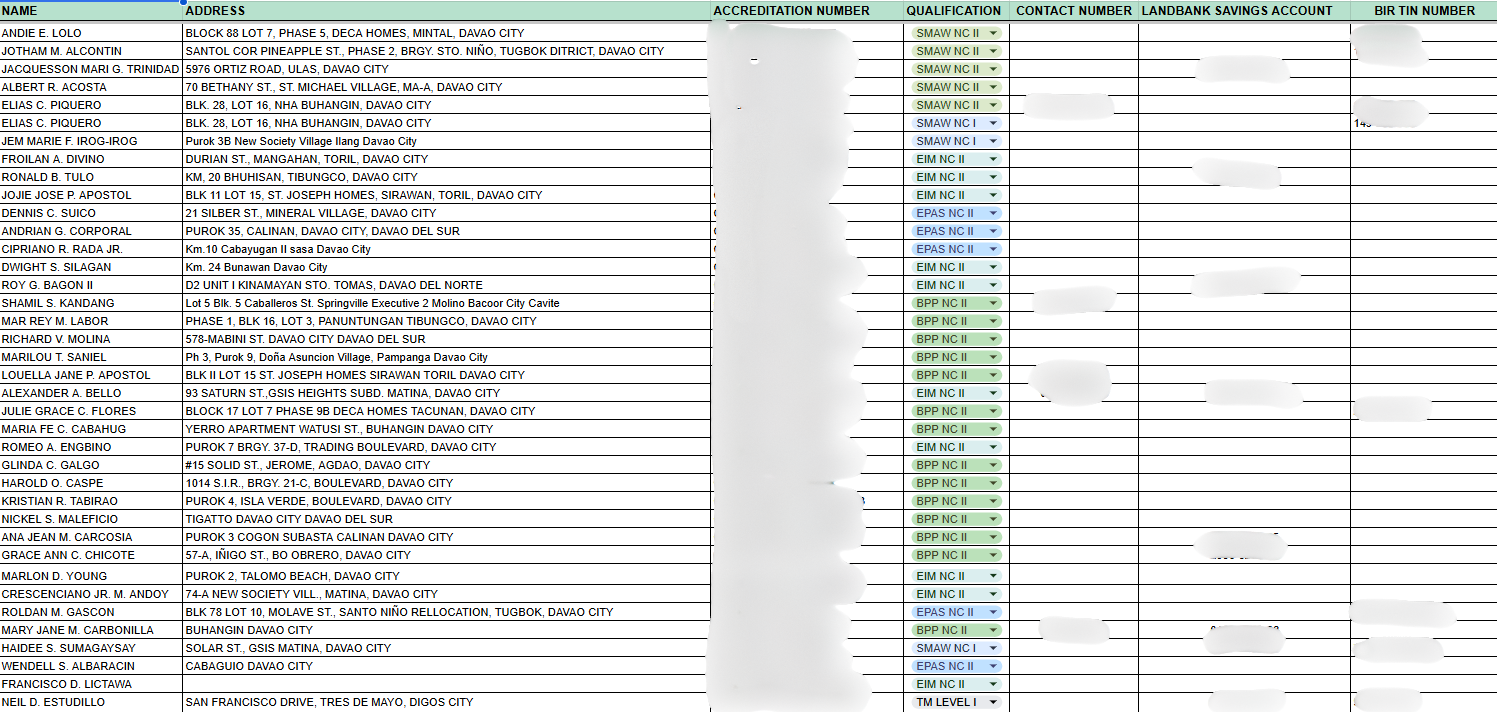Select address 93 SATURN ST., GSIS HEIGHTS
This screenshot has height=712, width=1497.
click(446, 393)
